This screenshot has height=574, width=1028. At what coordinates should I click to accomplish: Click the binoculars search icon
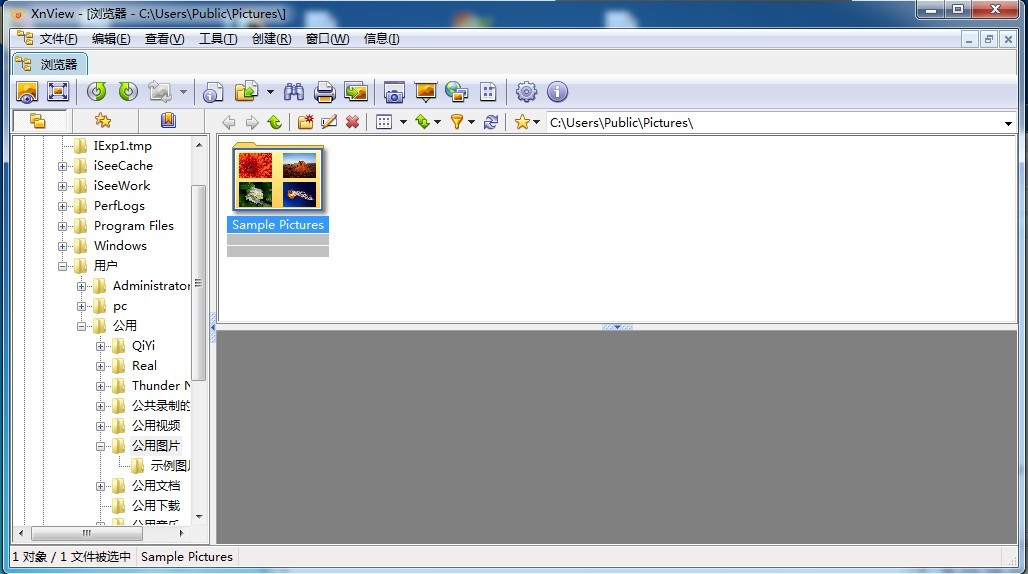click(294, 92)
